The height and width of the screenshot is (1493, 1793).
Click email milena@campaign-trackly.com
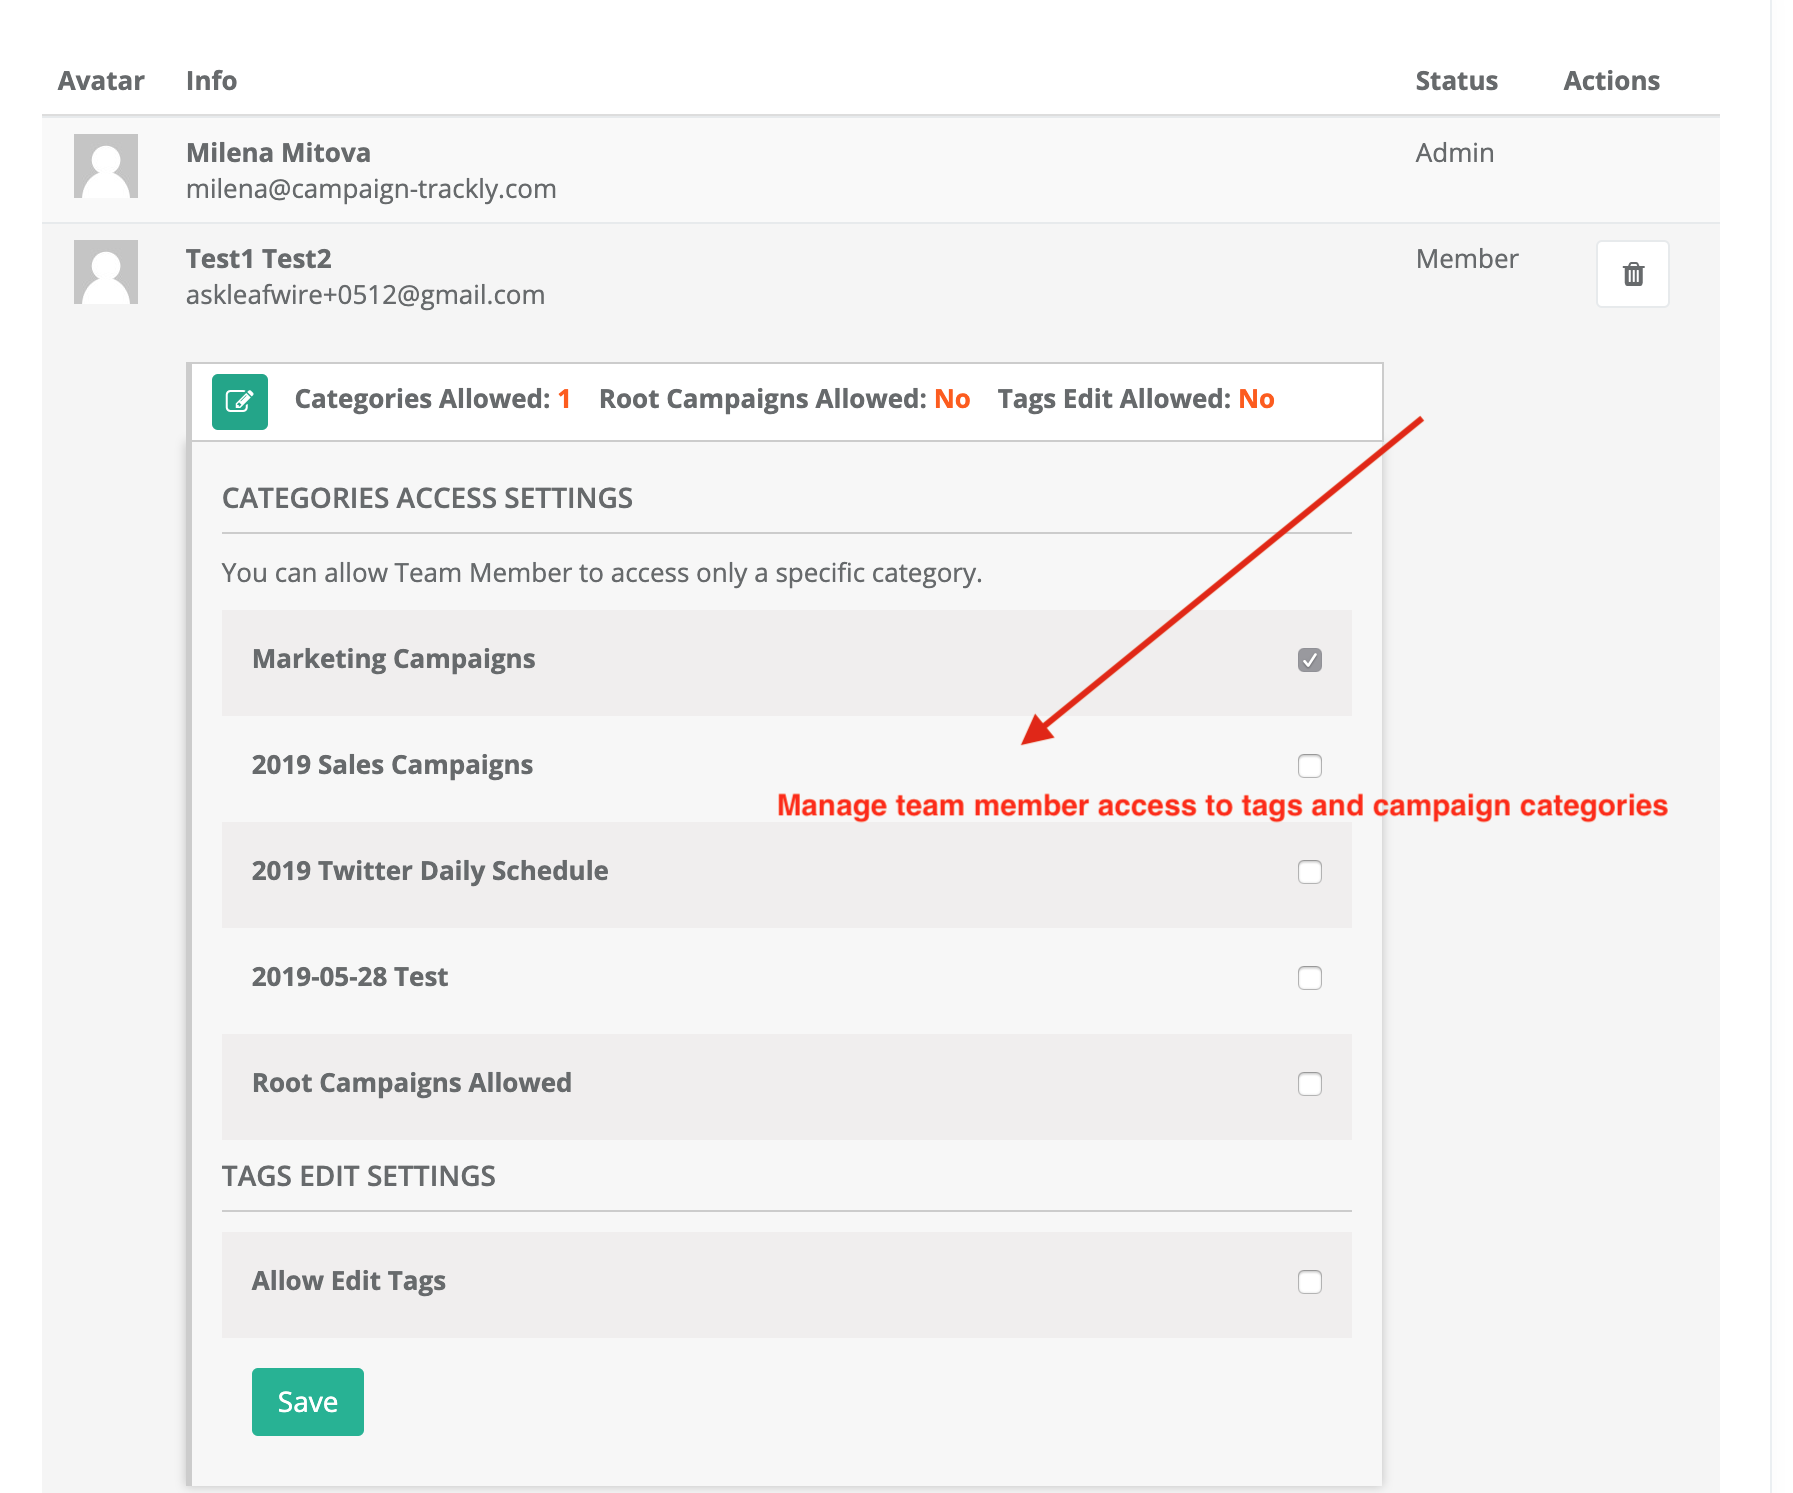(x=371, y=189)
